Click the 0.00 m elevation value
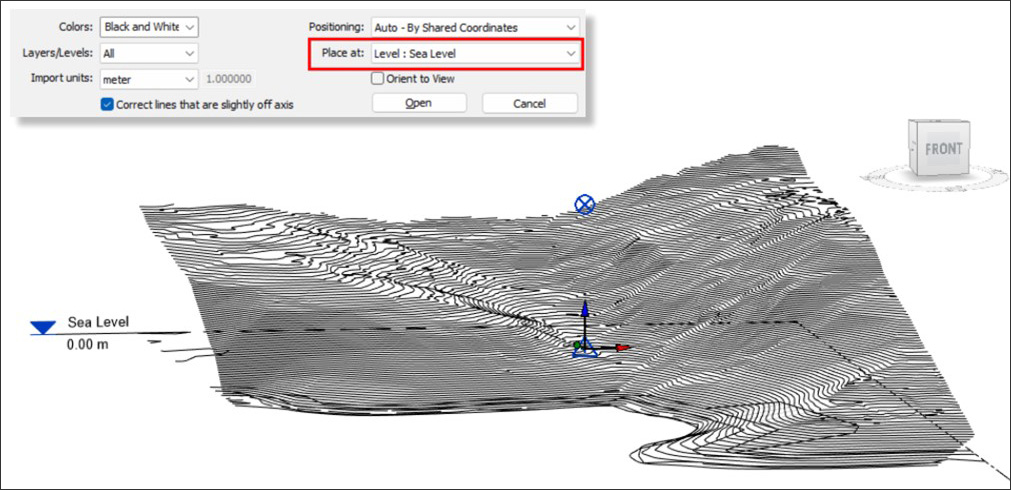This screenshot has width=1011, height=490. click(88, 345)
